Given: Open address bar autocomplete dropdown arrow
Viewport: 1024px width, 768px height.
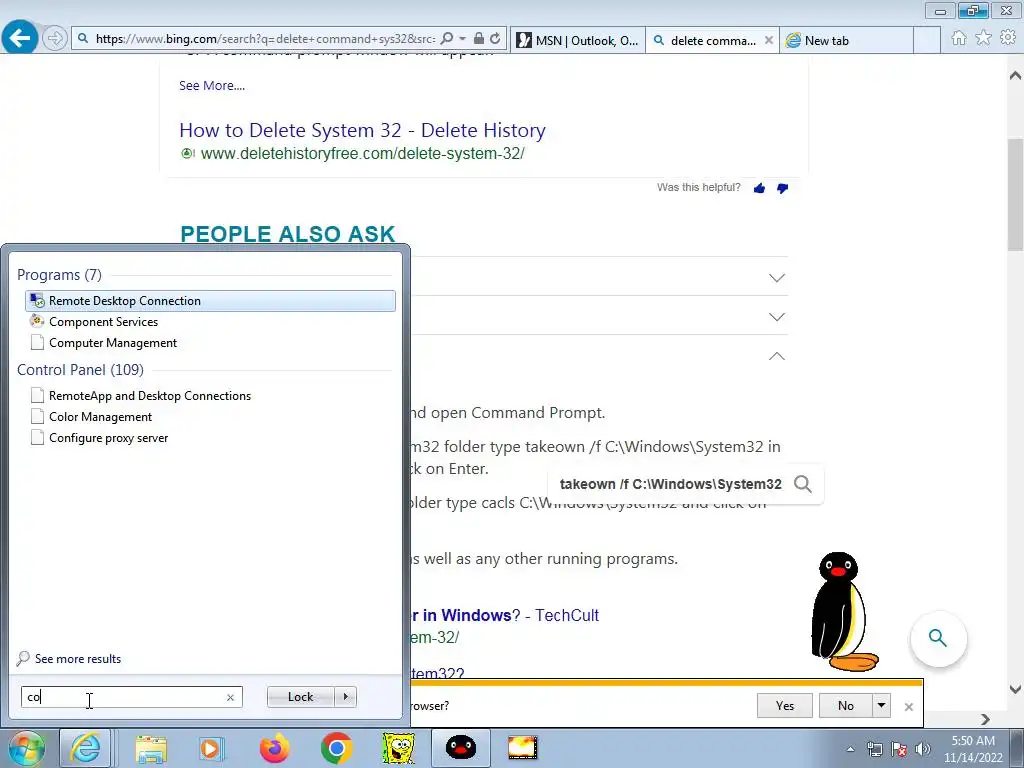Looking at the screenshot, I should tap(462, 39).
